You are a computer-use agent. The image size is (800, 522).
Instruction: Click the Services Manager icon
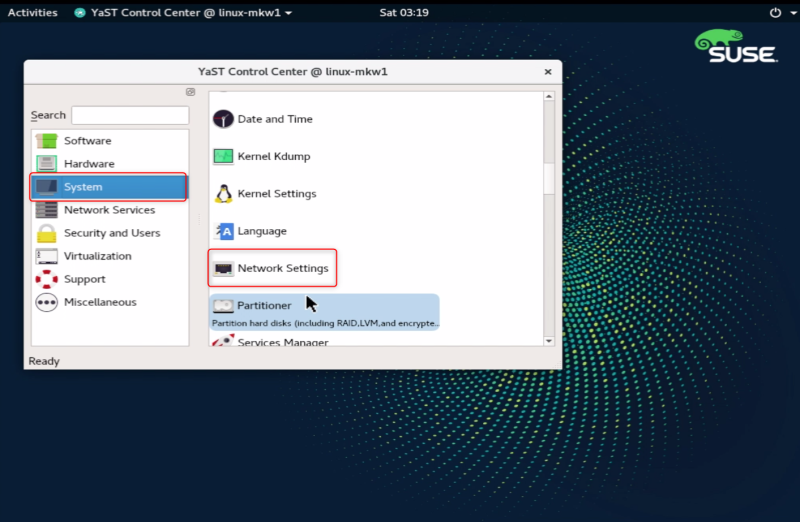tap(223, 340)
